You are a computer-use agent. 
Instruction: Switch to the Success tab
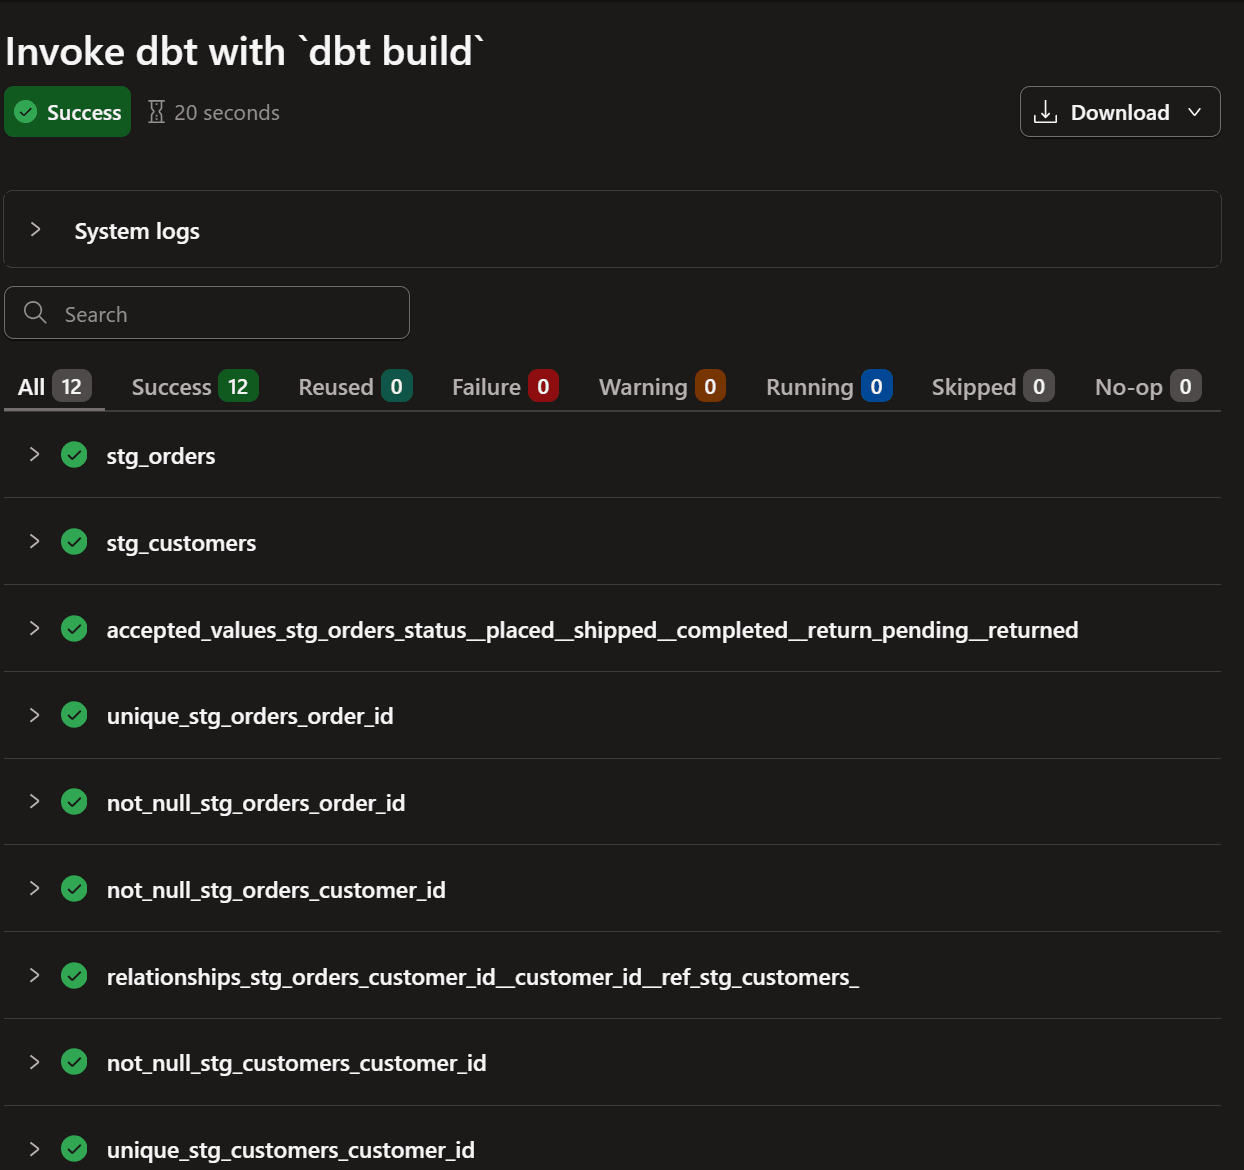[195, 387]
